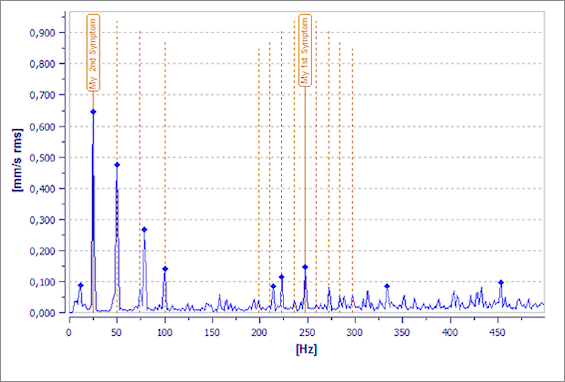Image resolution: width=565 pixels, height=382 pixels.
Task: Click the 0,900 y-axis tick label
Action: (41, 33)
